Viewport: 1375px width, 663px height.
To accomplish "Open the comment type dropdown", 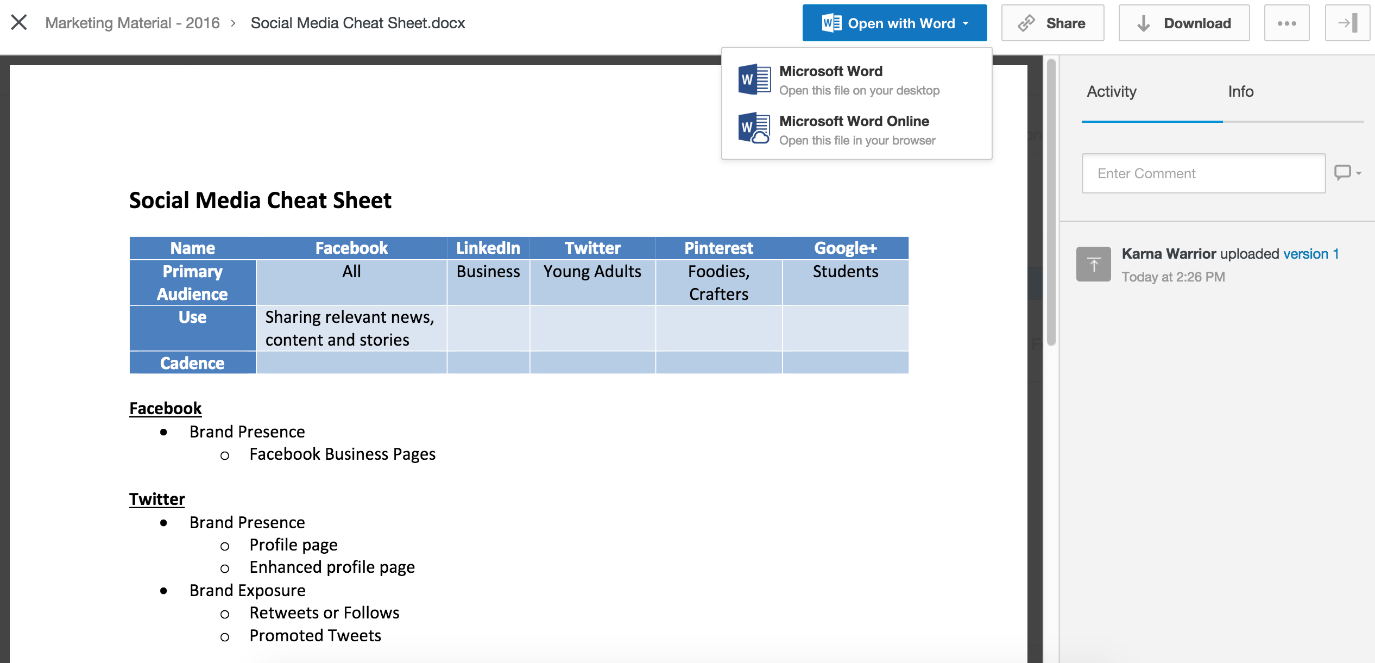I will pos(1348,173).
